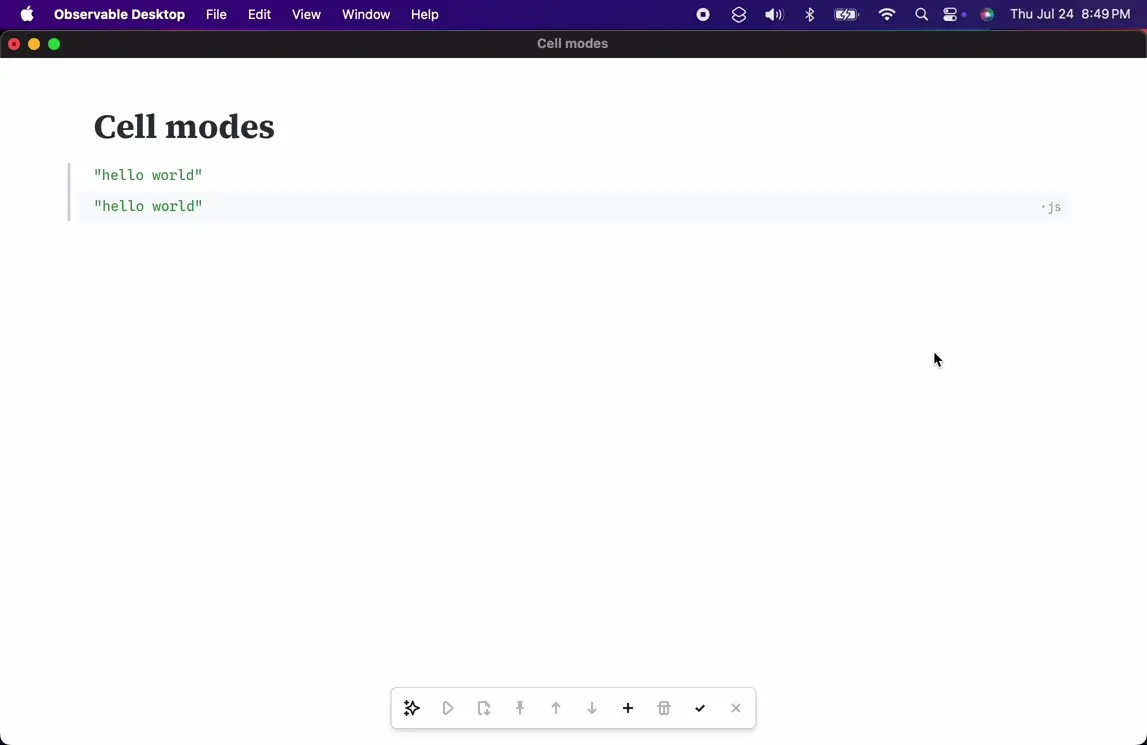Image resolution: width=1147 pixels, height=745 pixels.
Task: Confirm with the checkmark icon in toolbar
Action: 700,708
